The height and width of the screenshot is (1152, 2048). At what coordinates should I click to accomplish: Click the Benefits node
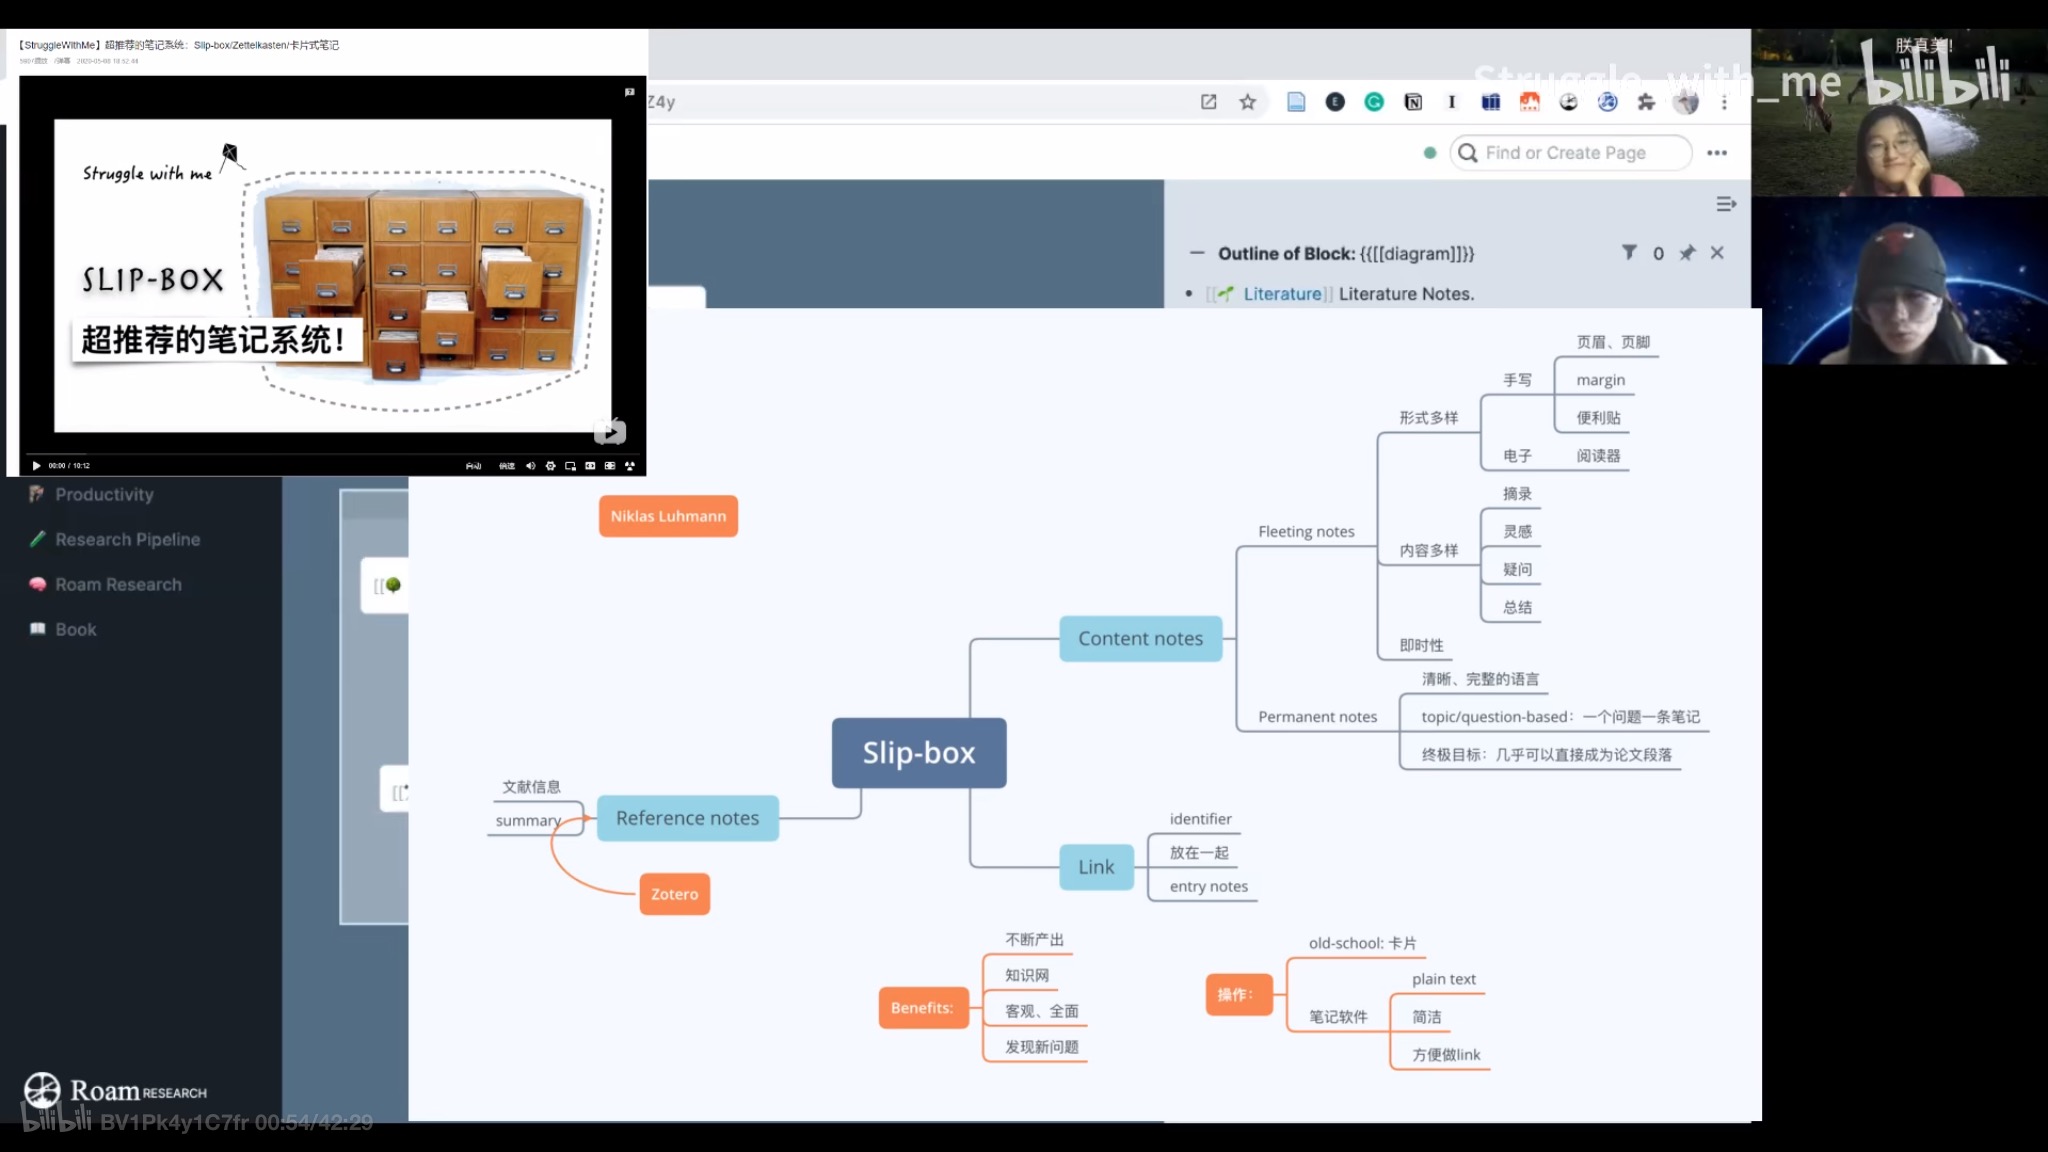(922, 1008)
